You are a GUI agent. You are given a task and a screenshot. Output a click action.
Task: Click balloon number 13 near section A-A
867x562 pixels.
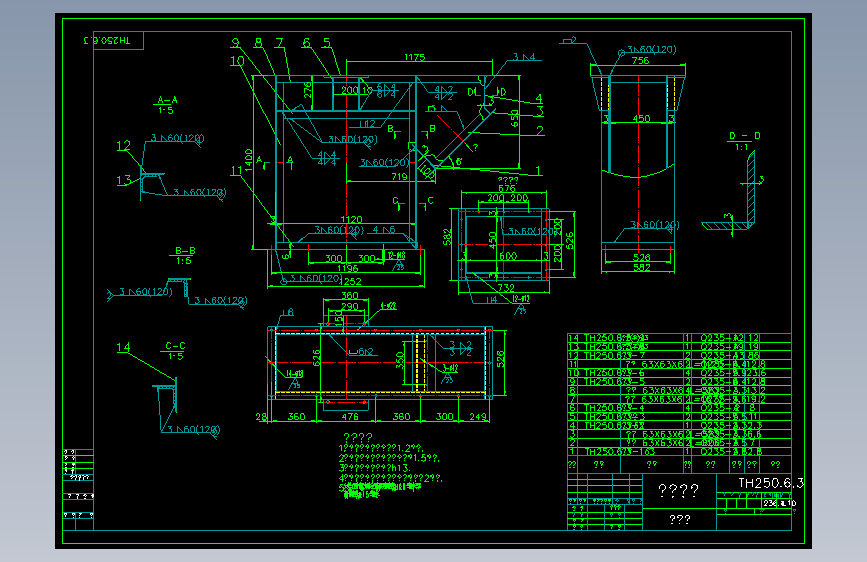(x=124, y=180)
